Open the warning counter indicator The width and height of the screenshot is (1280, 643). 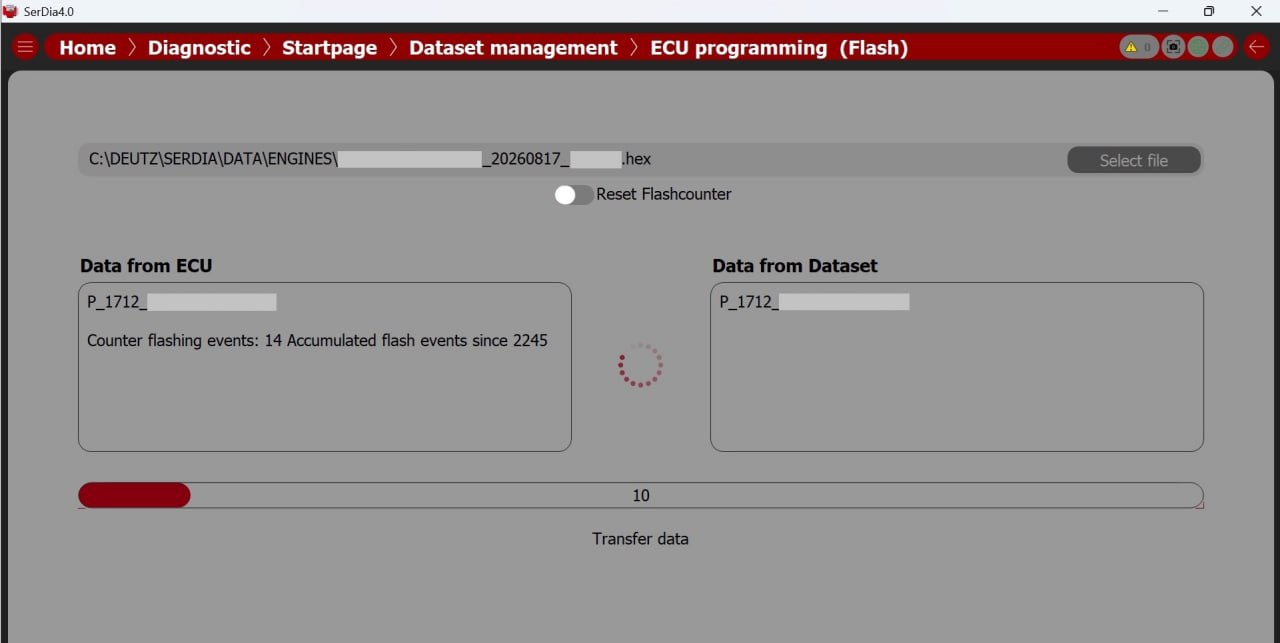pos(1138,47)
